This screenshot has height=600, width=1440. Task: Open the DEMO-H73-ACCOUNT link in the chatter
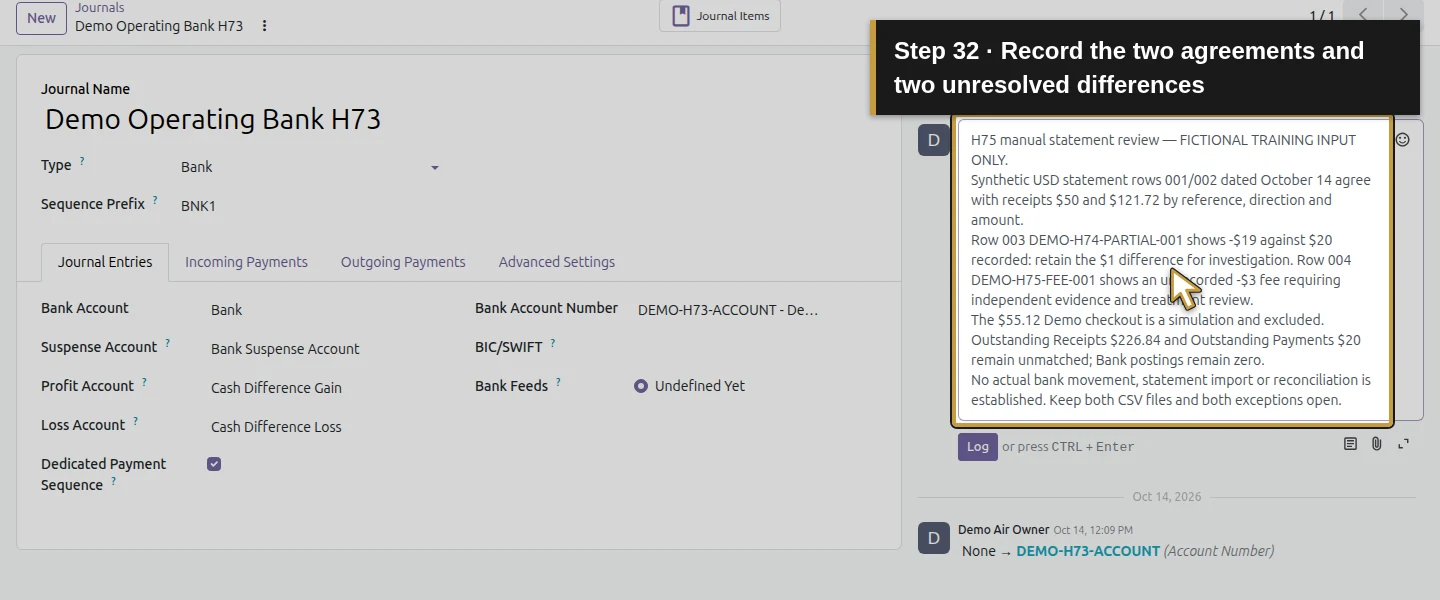point(1088,551)
